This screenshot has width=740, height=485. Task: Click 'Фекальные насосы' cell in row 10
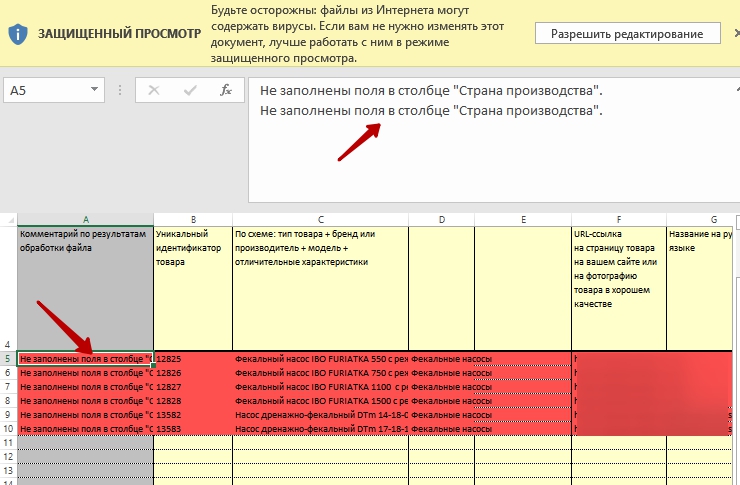point(441,429)
